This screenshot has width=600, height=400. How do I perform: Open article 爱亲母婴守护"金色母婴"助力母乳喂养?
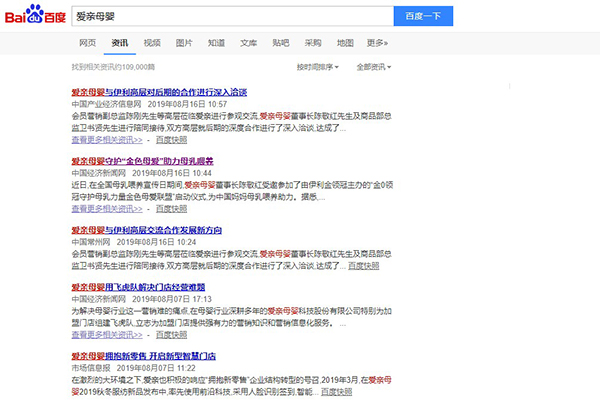[141, 160]
